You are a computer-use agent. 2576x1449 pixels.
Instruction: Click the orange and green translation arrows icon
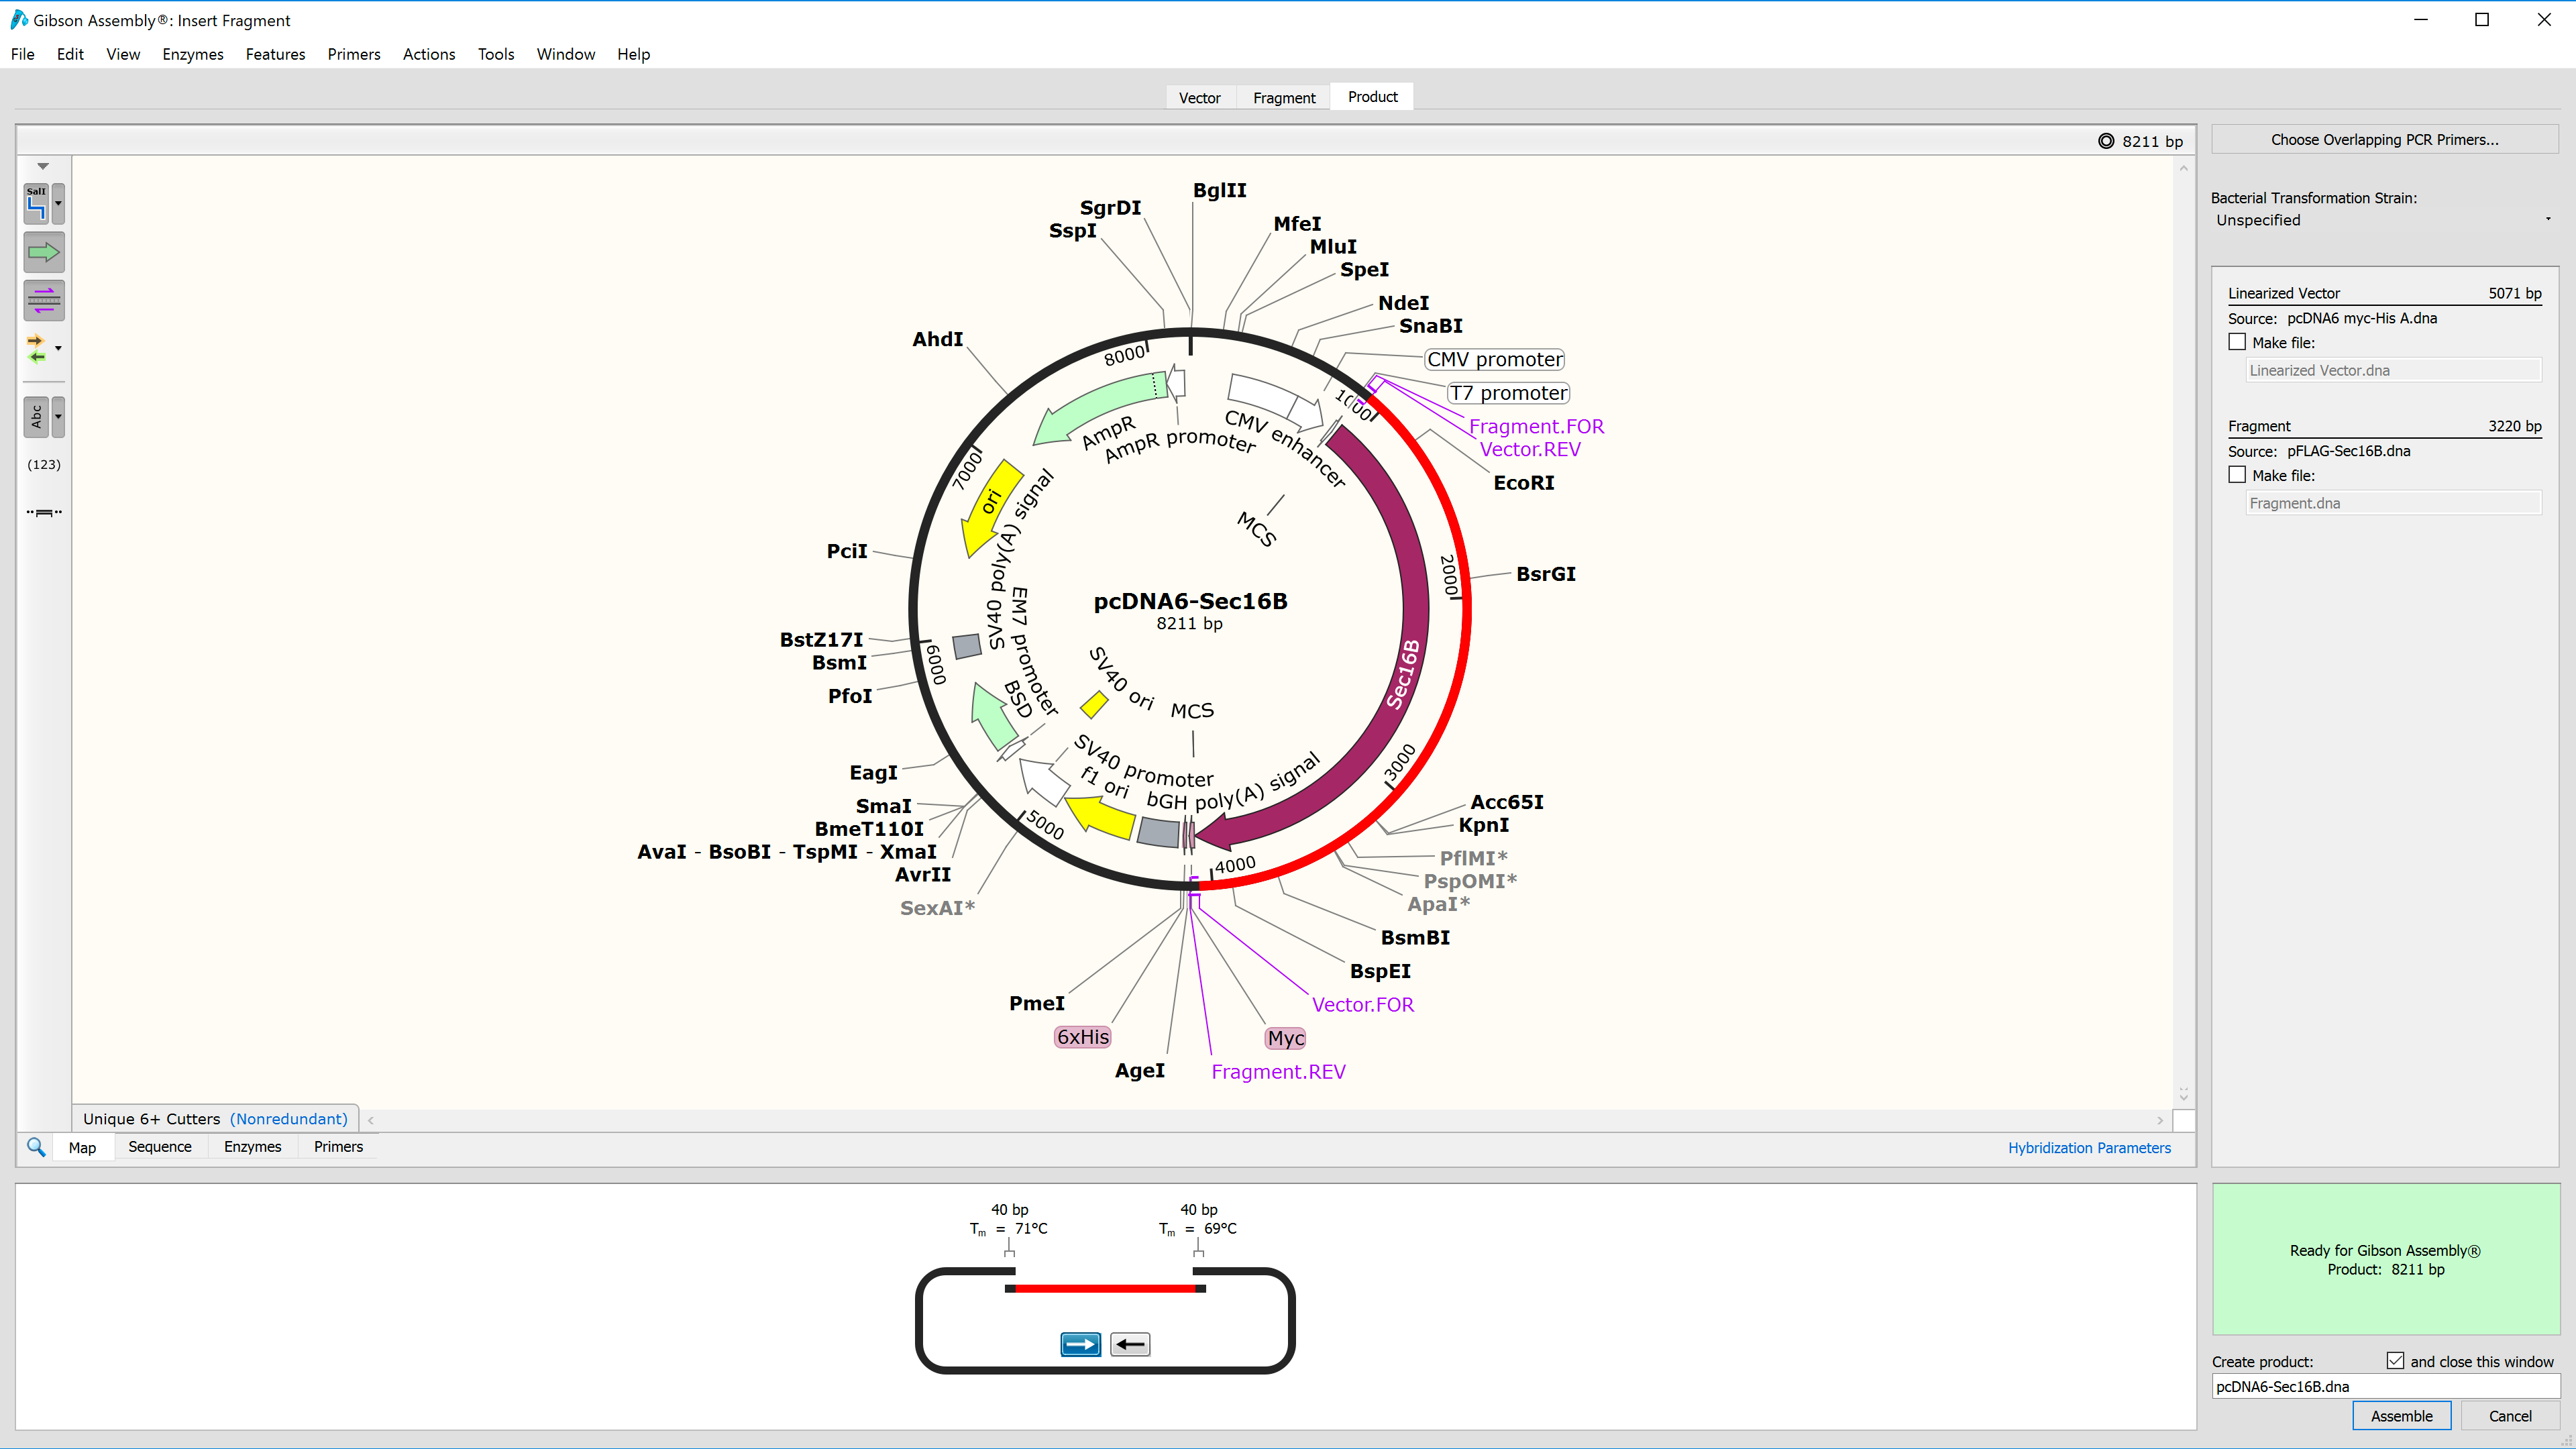37,348
